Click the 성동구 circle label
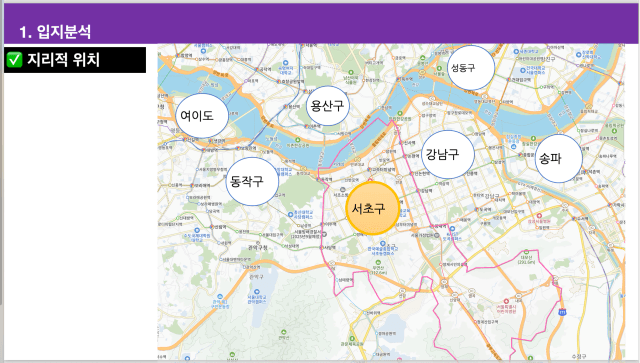 [x=471, y=67]
